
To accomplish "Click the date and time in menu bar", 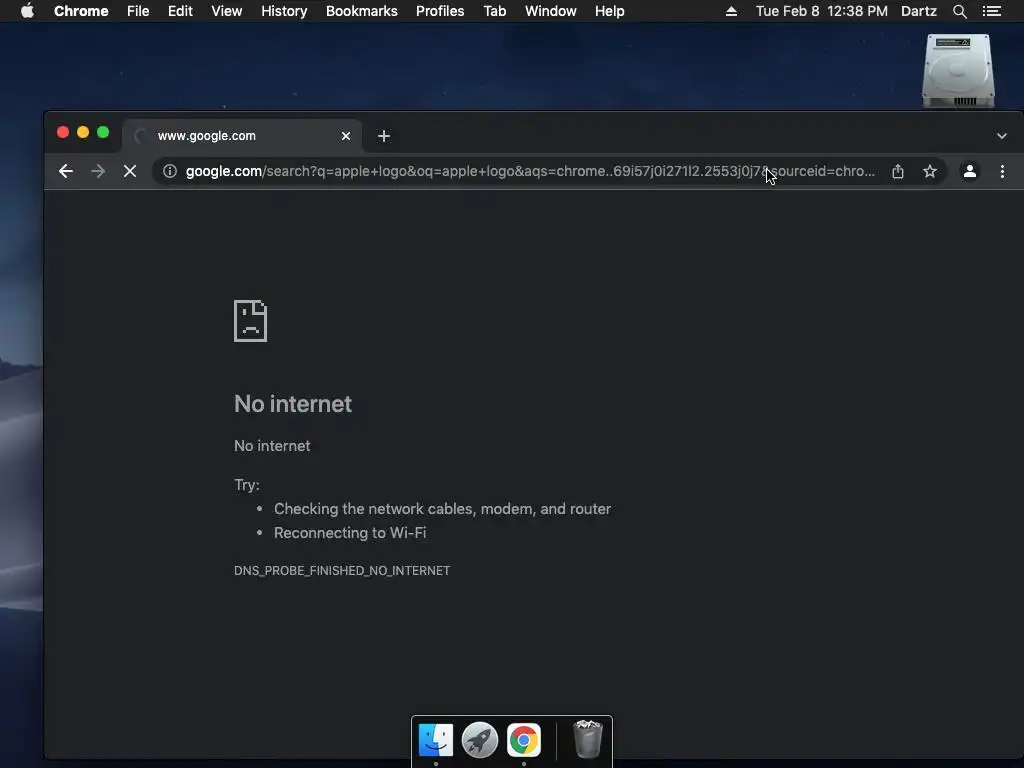I will pyautogui.click(x=822, y=11).
